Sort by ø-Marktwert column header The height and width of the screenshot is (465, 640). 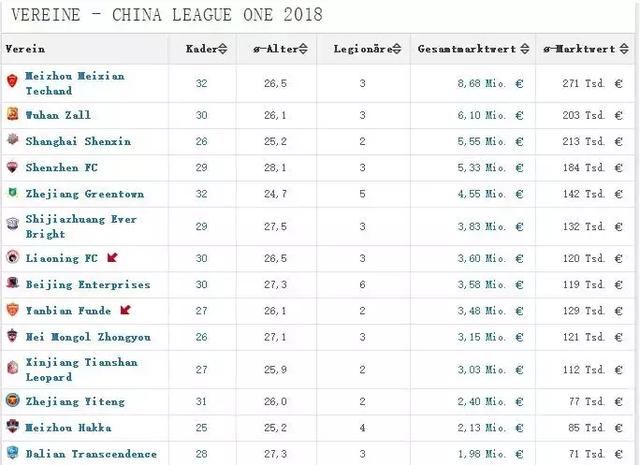(x=583, y=48)
